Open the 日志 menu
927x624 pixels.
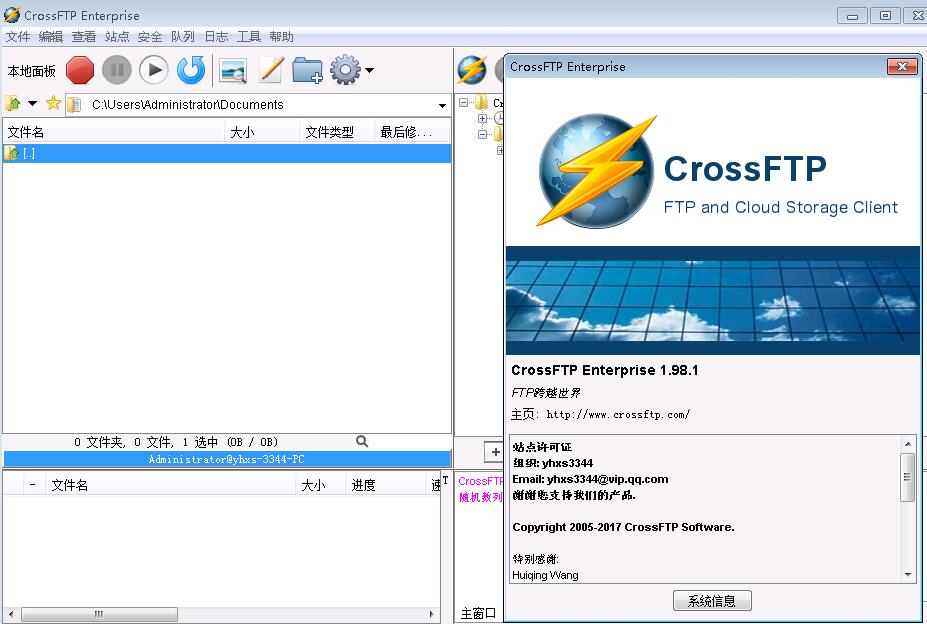click(216, 37)
